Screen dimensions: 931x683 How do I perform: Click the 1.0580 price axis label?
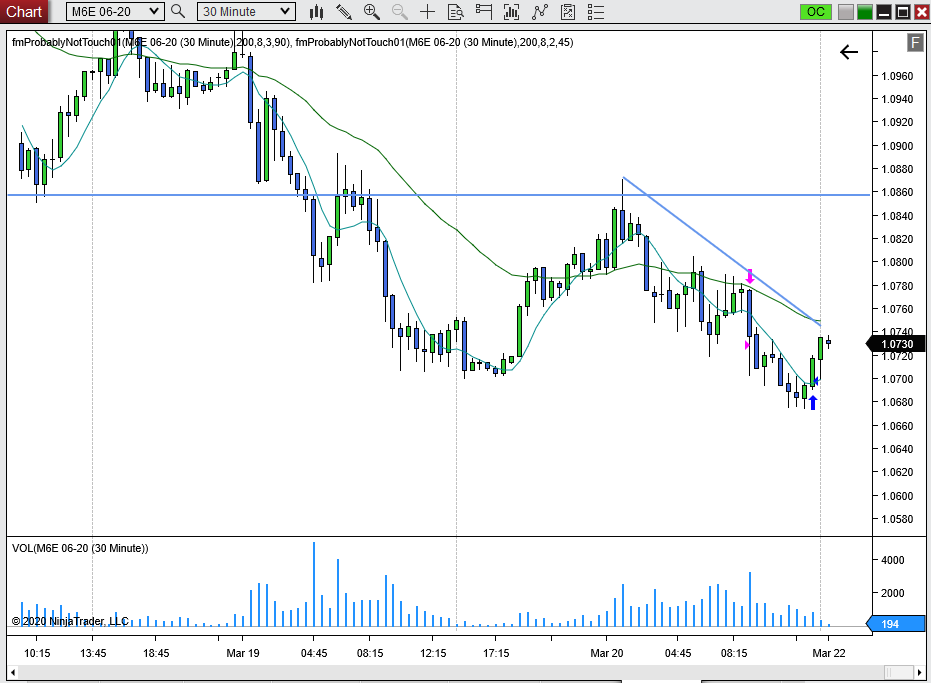897,519
